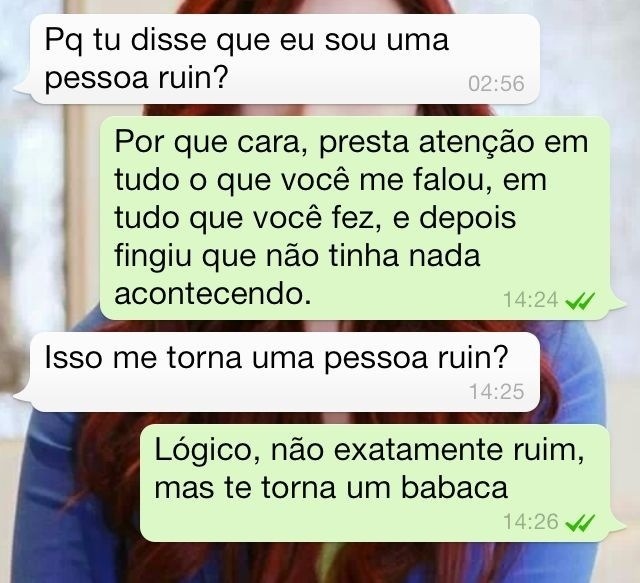The width and height of the screenshot is (640, 583).
Task: Tap the 14:25 timestamp
Action: click(x=496, y=392)
